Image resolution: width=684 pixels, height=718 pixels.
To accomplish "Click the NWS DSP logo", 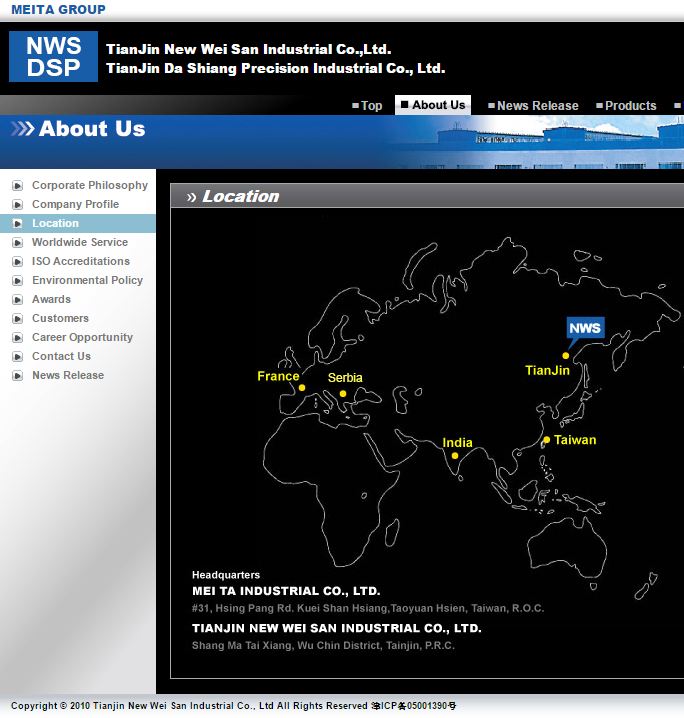I will [53, 56].
